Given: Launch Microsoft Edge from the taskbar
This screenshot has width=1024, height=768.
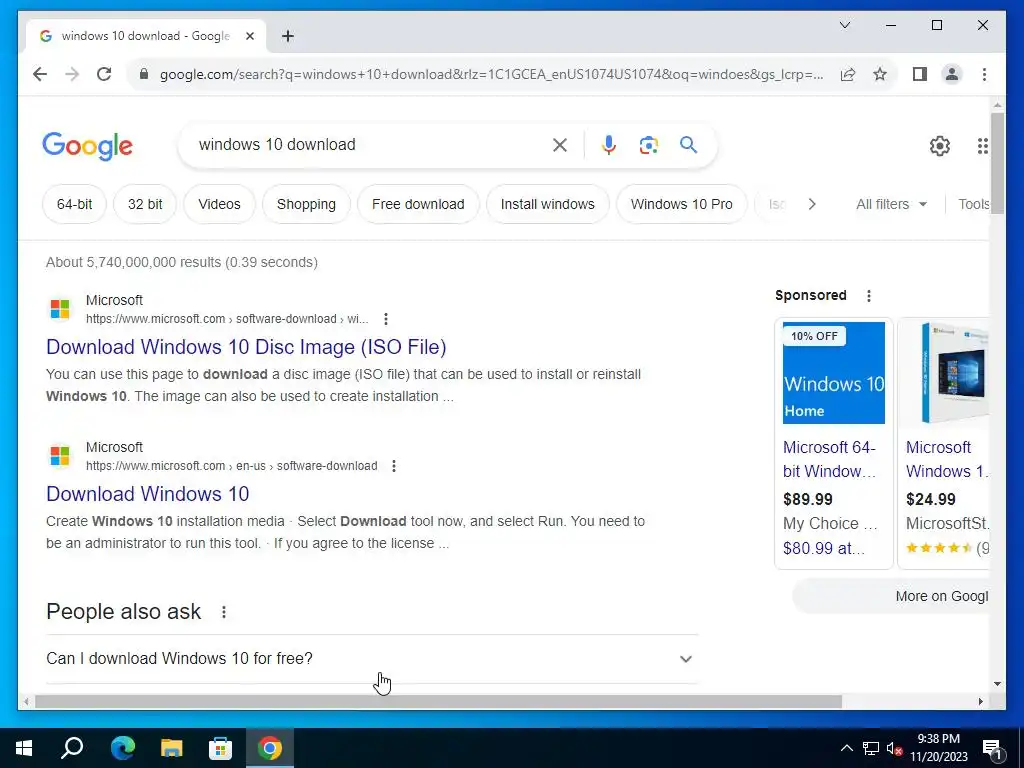Looking at the screenshot, I should pyautogui.click(x=122, y=748).
